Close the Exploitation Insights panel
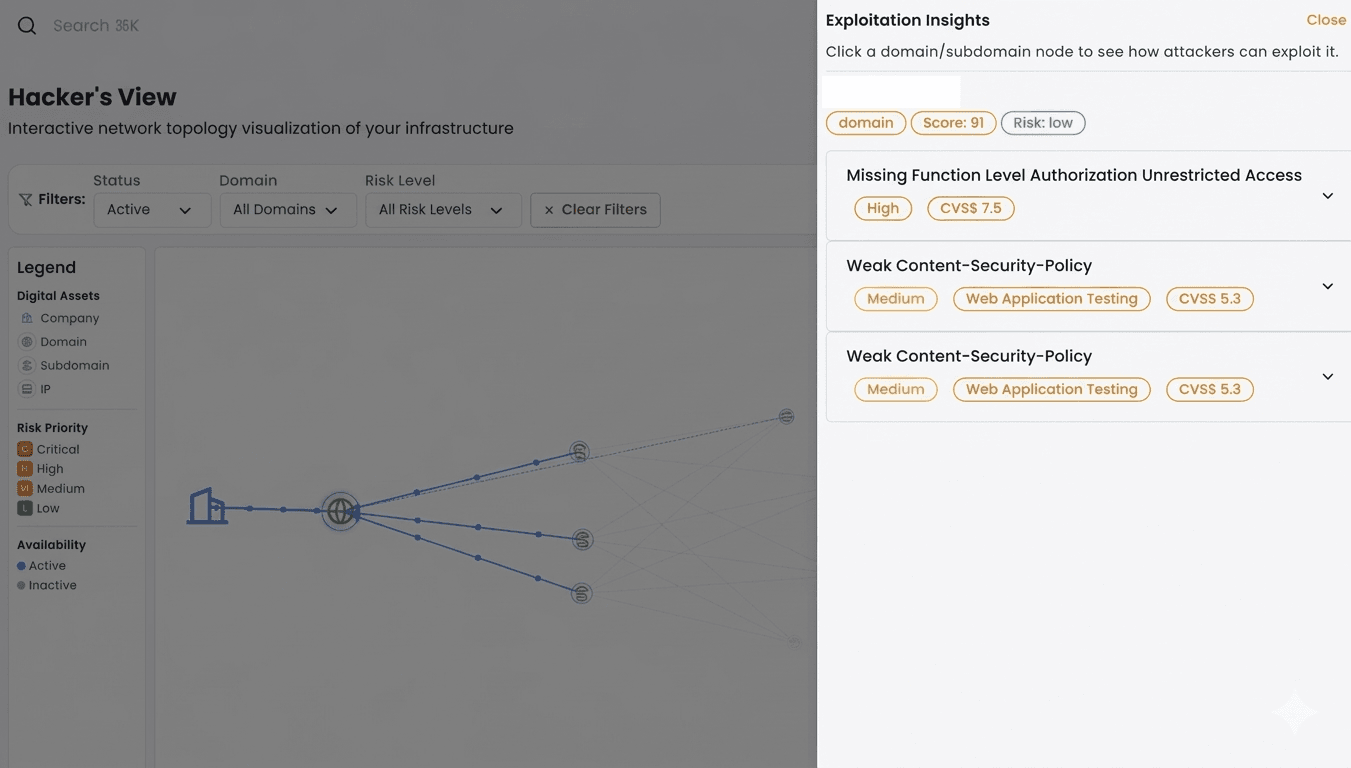Viewport: 1351px width, 768px height. 1325,20
